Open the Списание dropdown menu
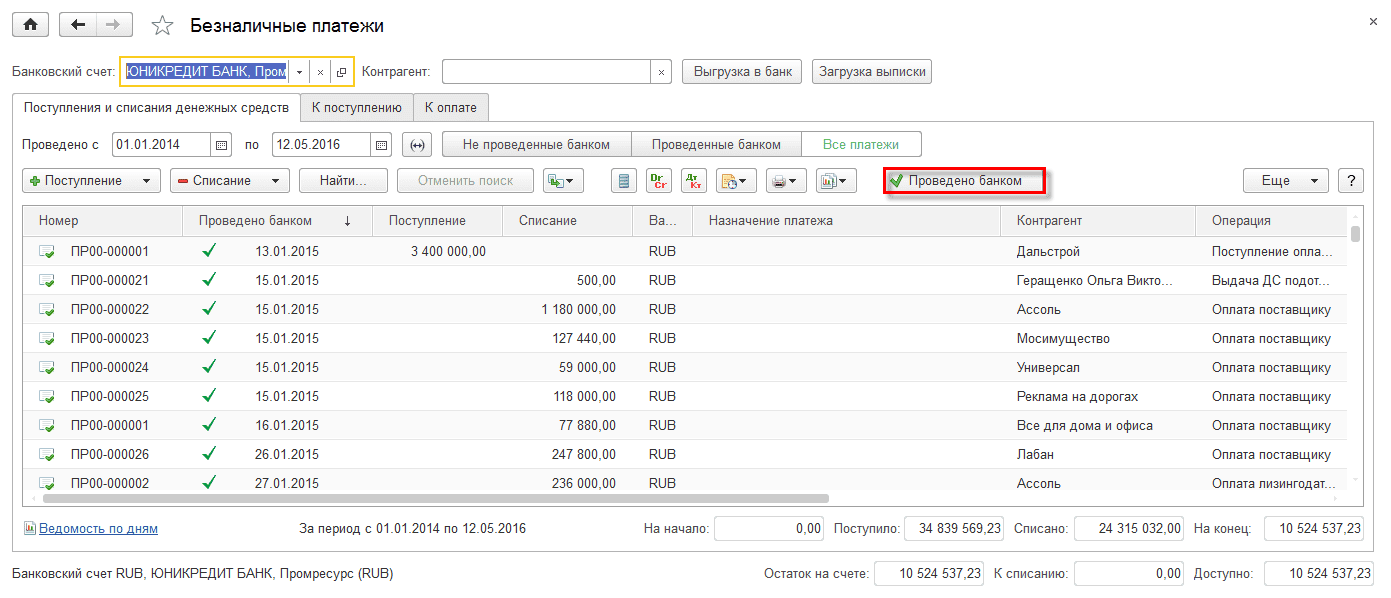The width and height of the screenshot is (1391, 598). pos(230,181)
